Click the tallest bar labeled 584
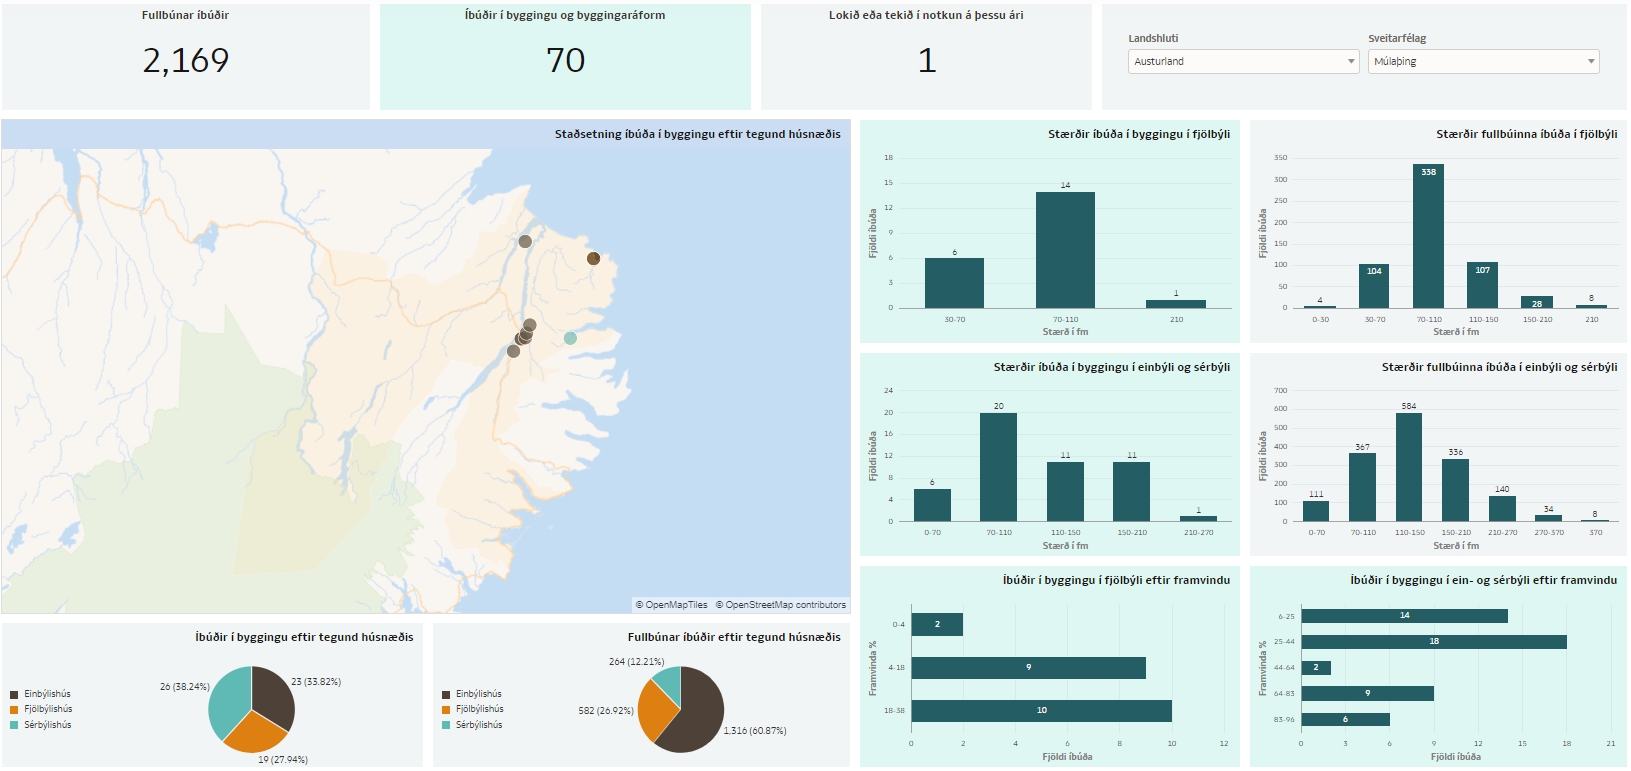The width and height of the screenshot is (1631, 771). pyautogui.click(x=1408, y=467)
